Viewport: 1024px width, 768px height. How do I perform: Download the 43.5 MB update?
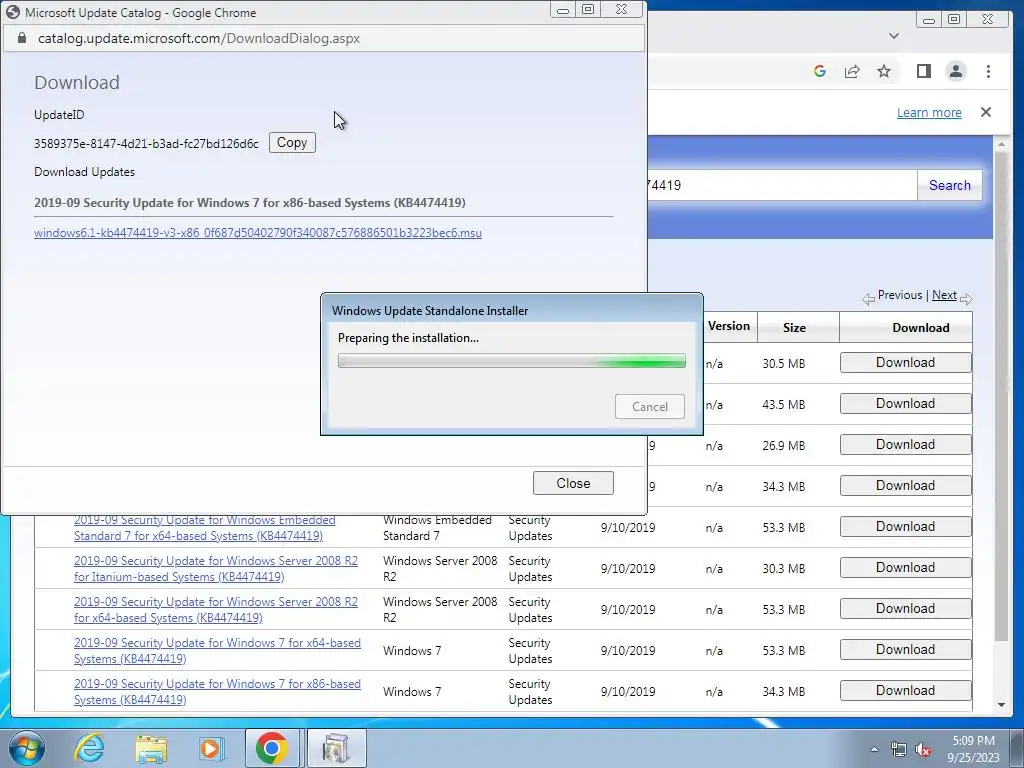[x=905, y=404]
